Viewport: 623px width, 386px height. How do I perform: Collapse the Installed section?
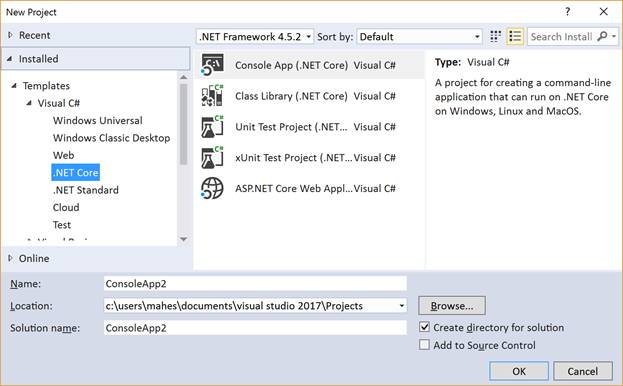(10, 59)
